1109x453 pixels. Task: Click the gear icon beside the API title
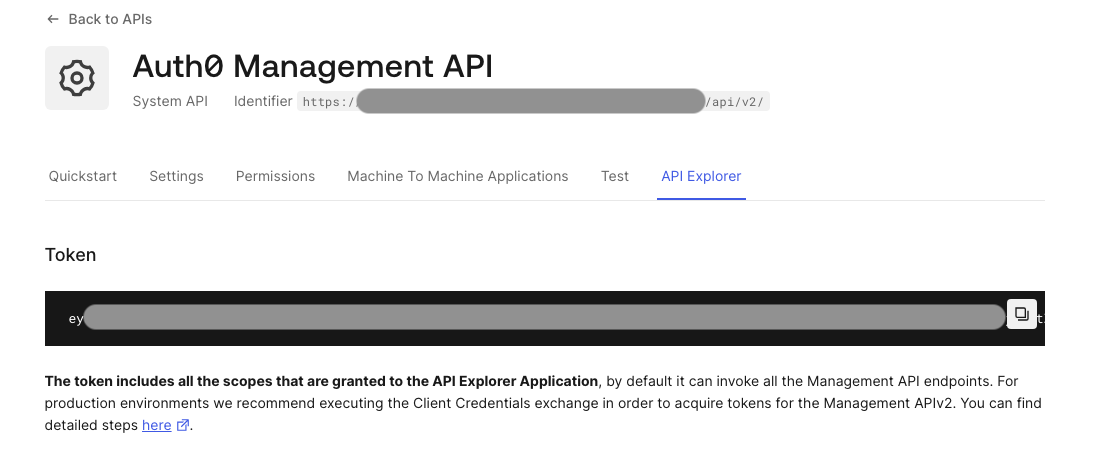pyautogui.click(x=77, y=78)
